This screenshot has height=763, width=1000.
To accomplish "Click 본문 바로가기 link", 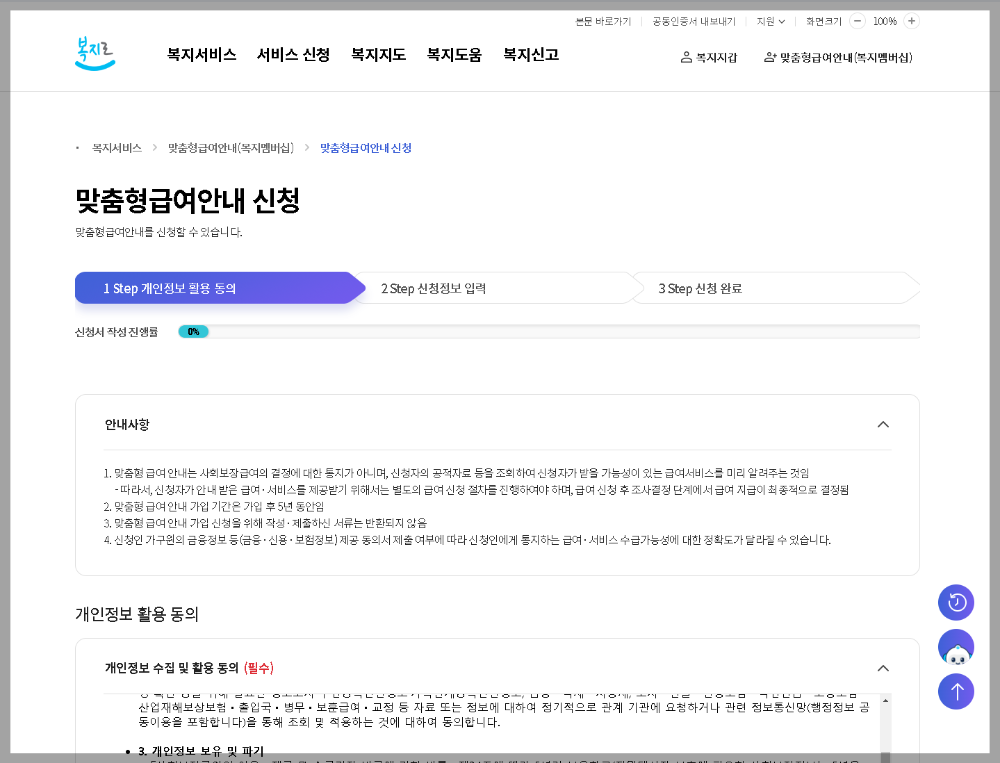I will pyautogui.click(x=603, y=22).
